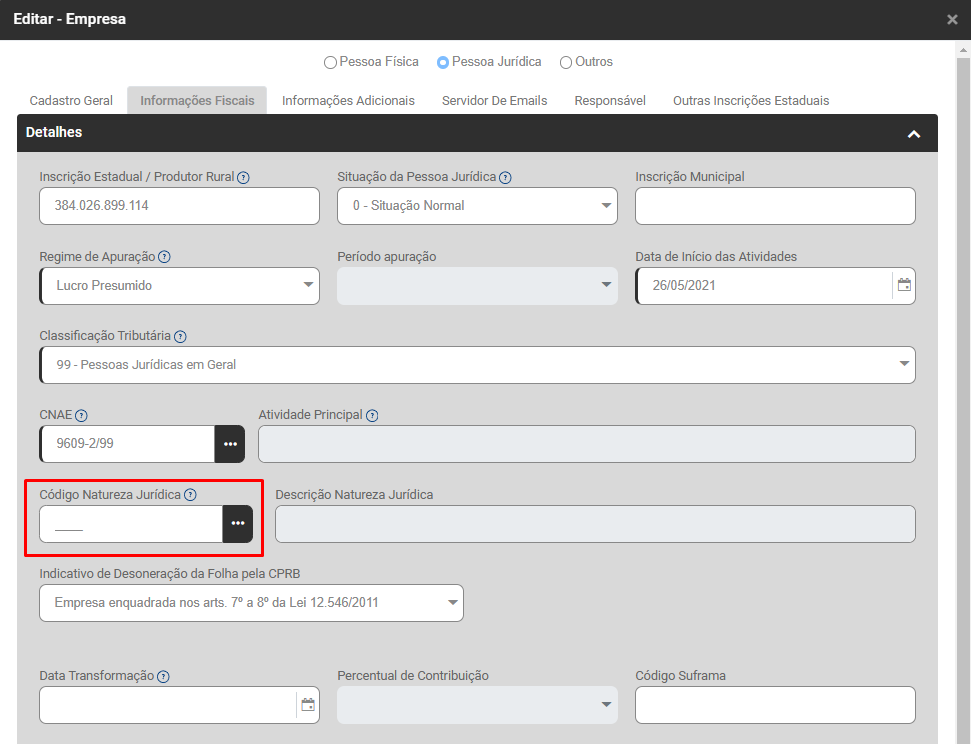Click the vertical scrollbar on the right
The width and height of the screenshot is (971, 744).
(962, 300)
